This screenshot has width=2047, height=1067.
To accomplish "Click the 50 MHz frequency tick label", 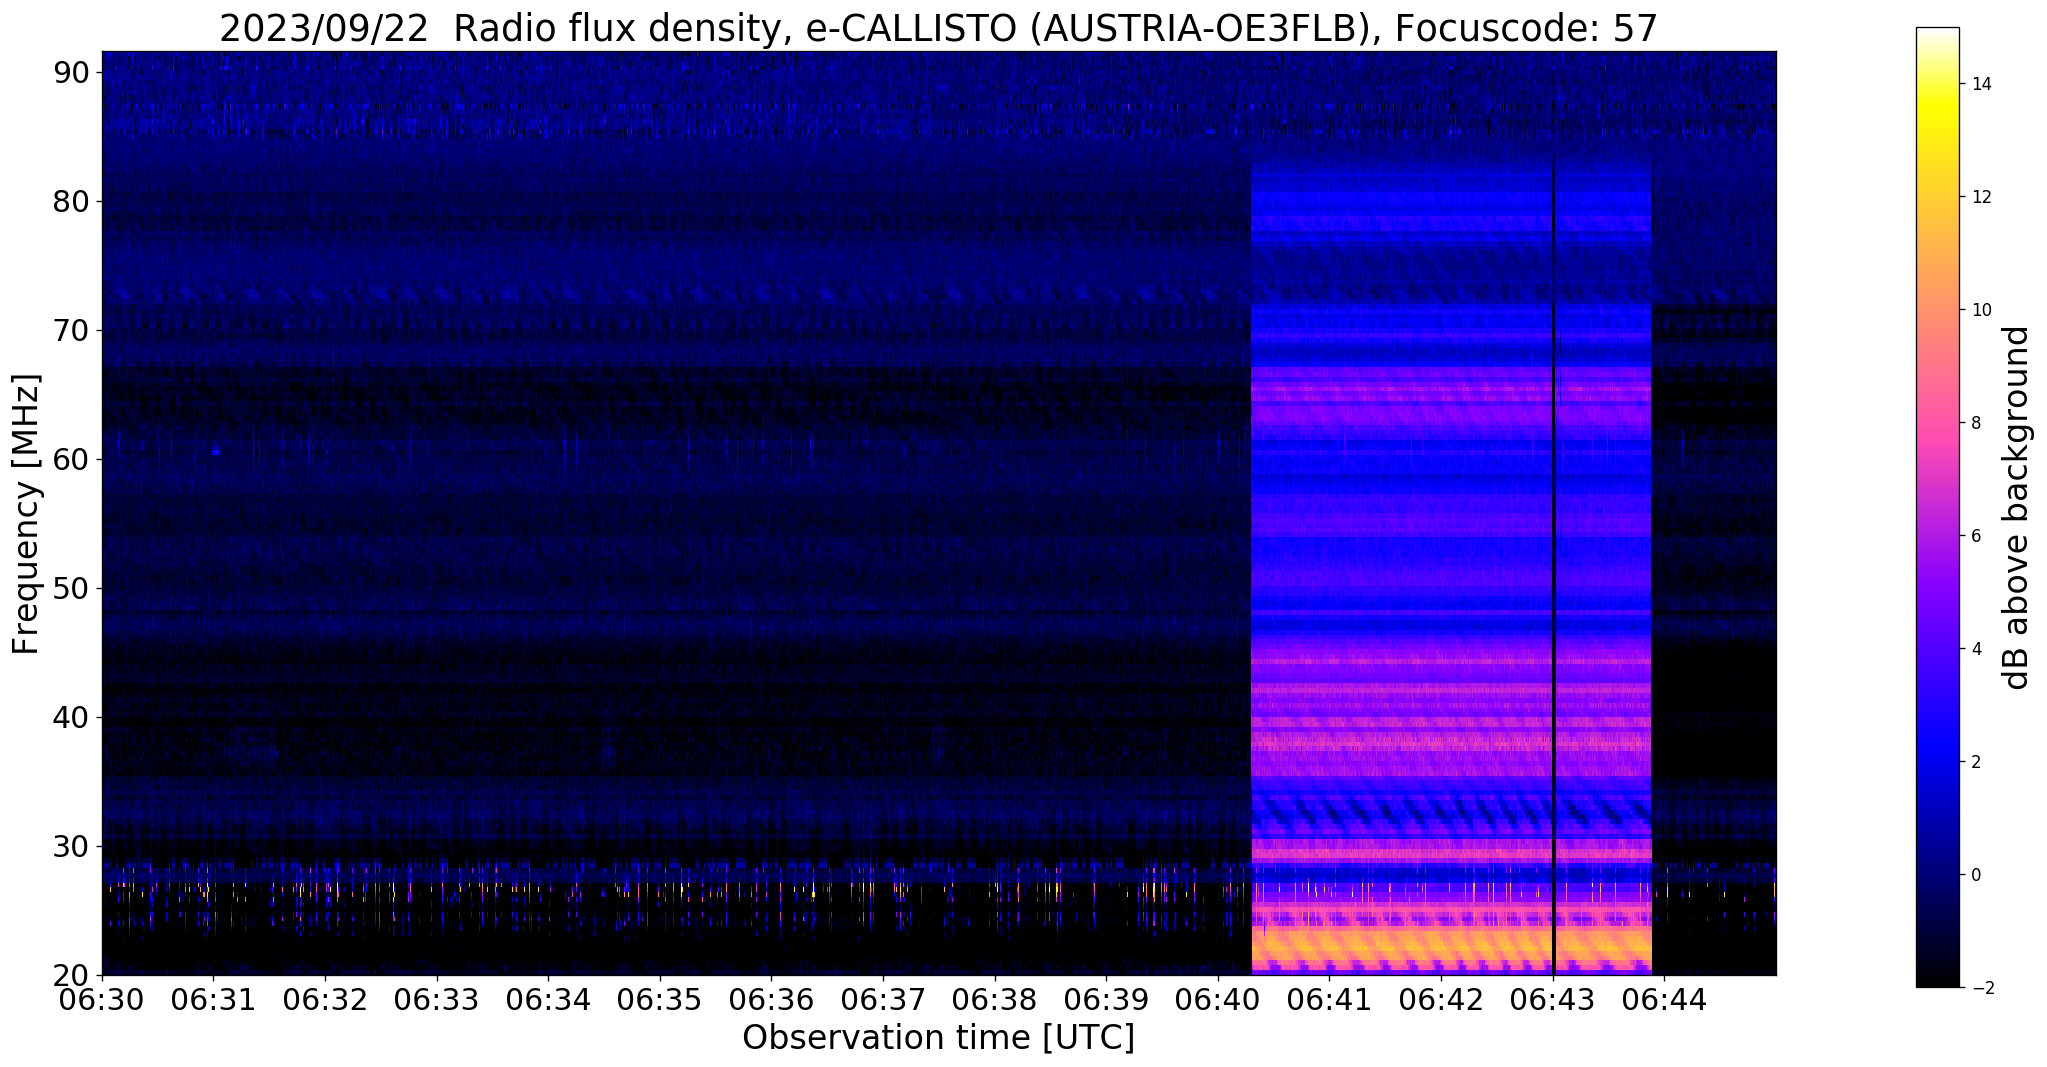I will click(x=70, y=589).
